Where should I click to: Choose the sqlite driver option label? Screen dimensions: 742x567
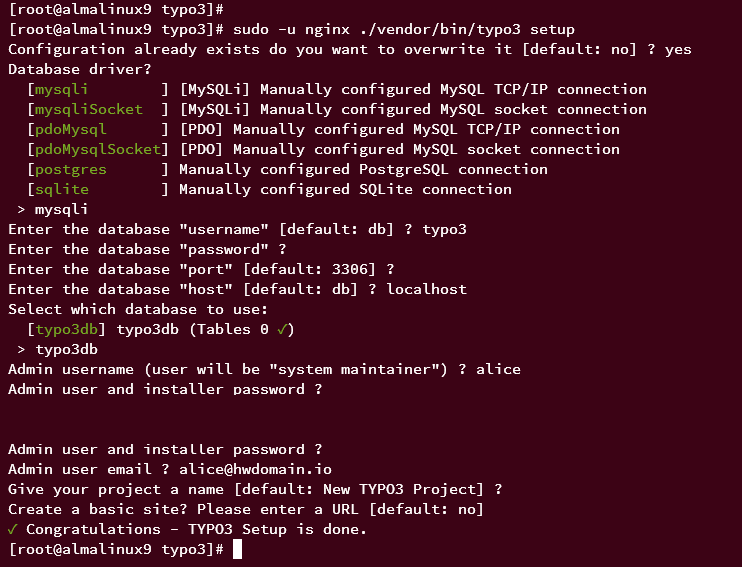[62, 189]
